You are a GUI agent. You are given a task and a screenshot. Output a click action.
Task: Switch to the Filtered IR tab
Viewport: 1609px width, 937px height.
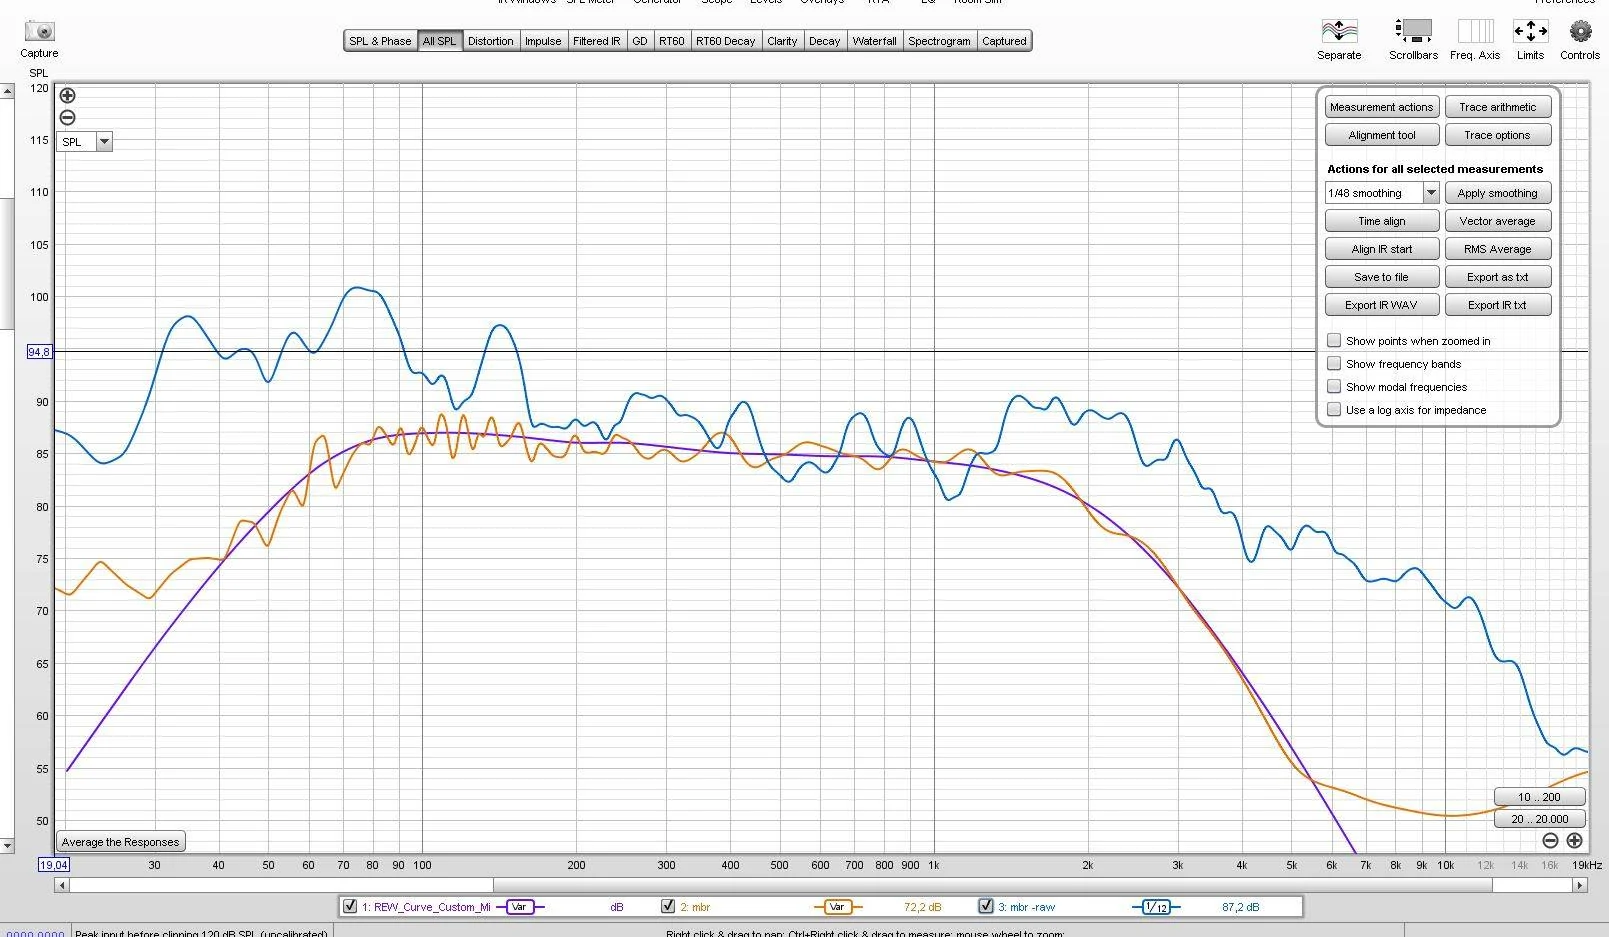[596, 41]
